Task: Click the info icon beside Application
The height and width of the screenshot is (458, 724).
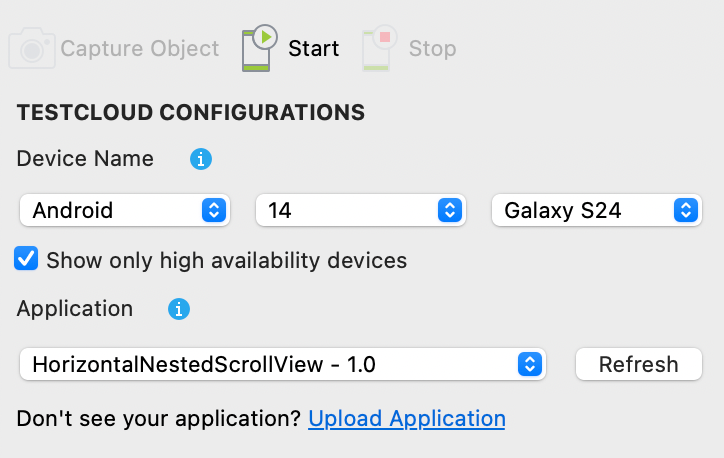Action: point(179,310)
